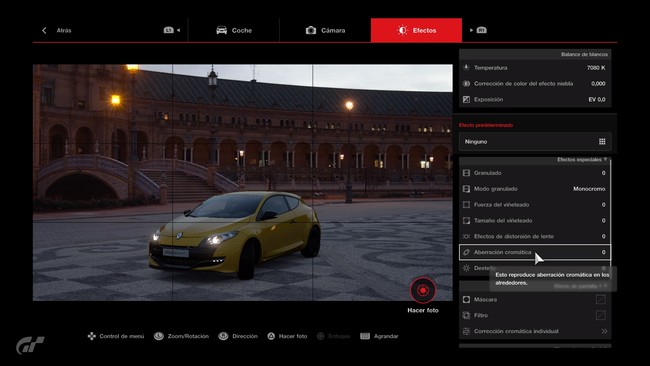Click the Agrandar keyboard icon
Viewport: 650px width, 366px height.
click(365, 336)
